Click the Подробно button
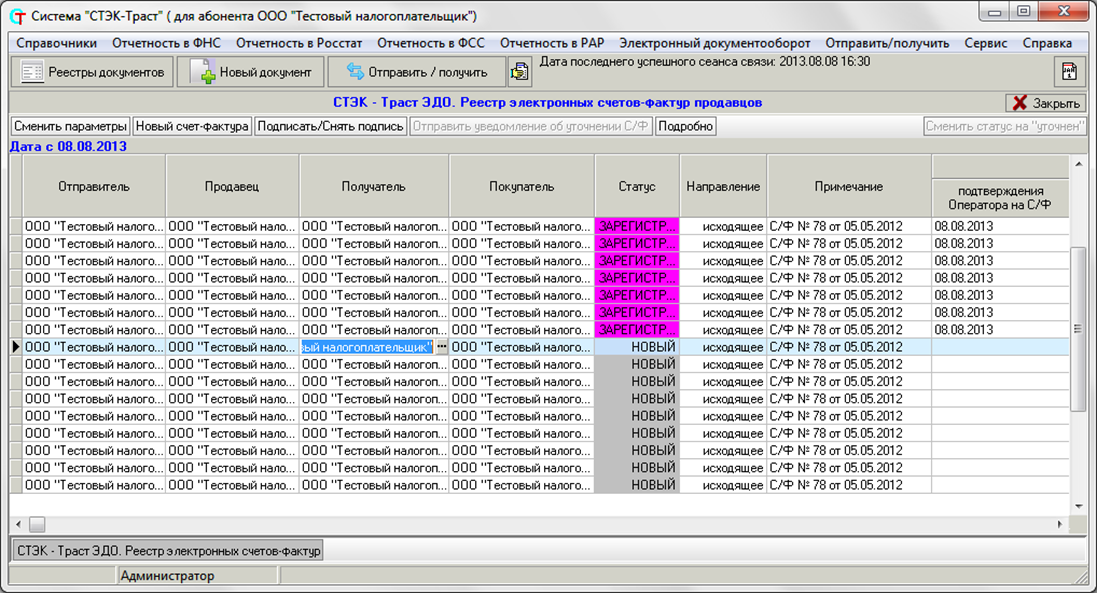Screen dimensions: 1097x593 686,127
